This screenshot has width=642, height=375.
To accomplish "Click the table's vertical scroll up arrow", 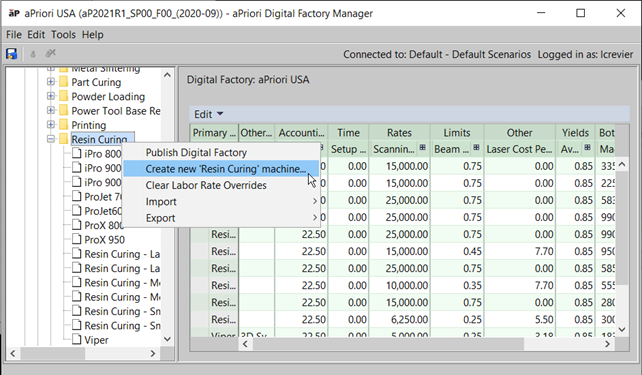I will pos(622,165).
